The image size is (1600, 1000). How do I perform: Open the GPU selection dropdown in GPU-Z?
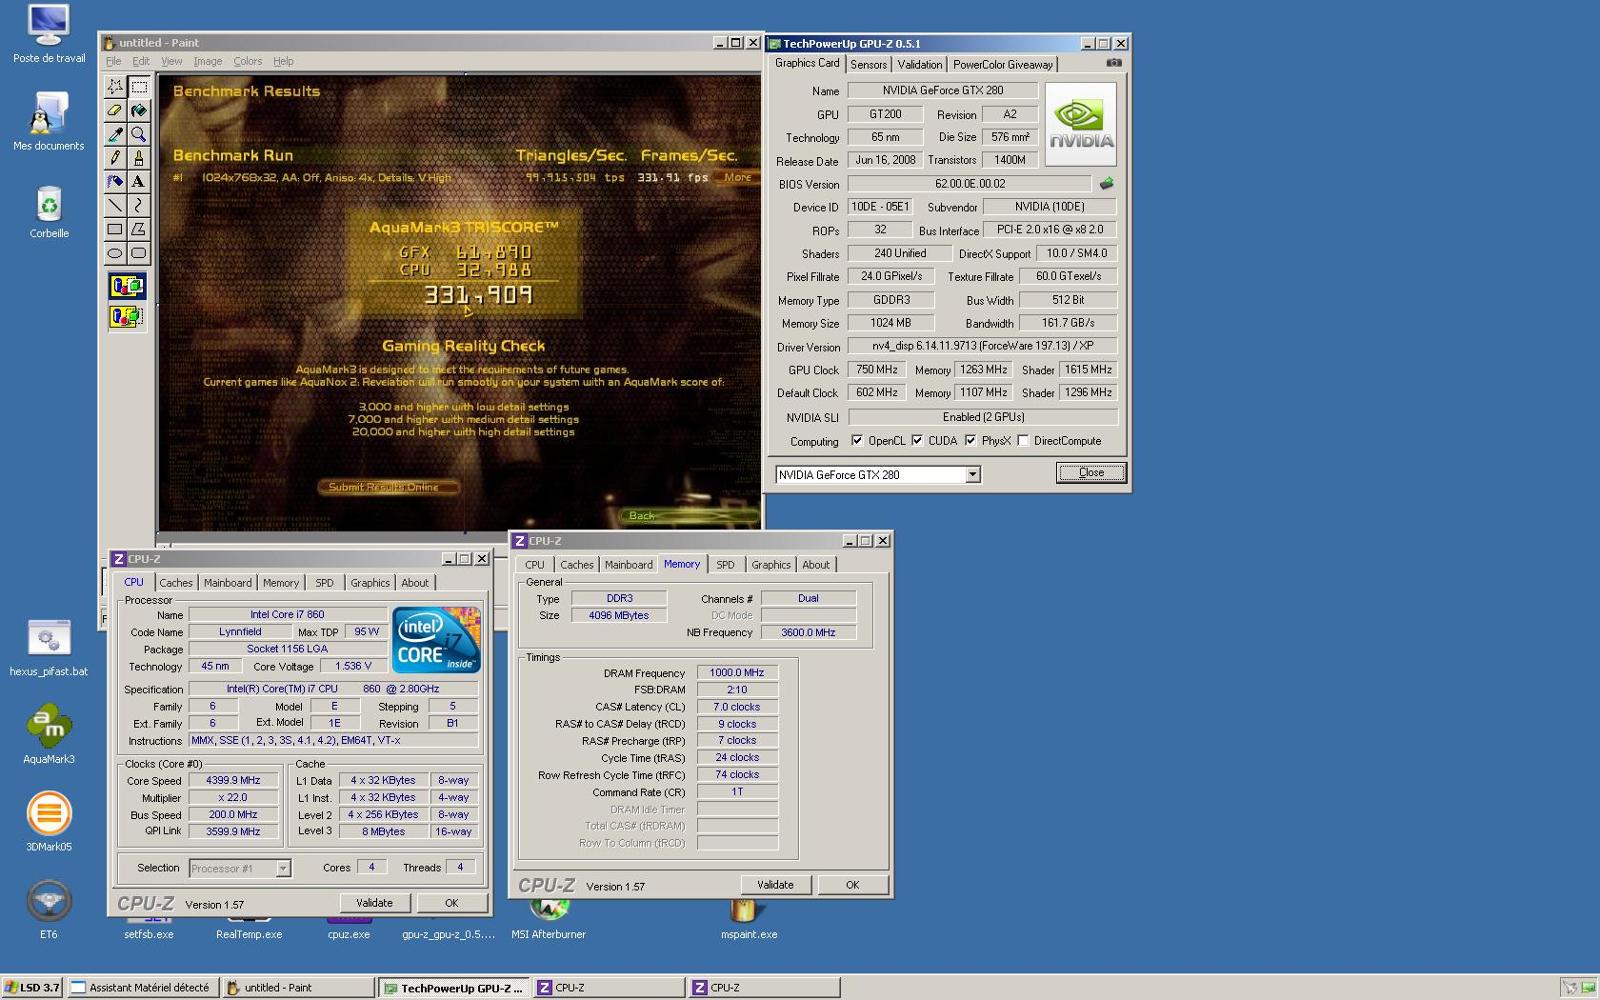973,475
